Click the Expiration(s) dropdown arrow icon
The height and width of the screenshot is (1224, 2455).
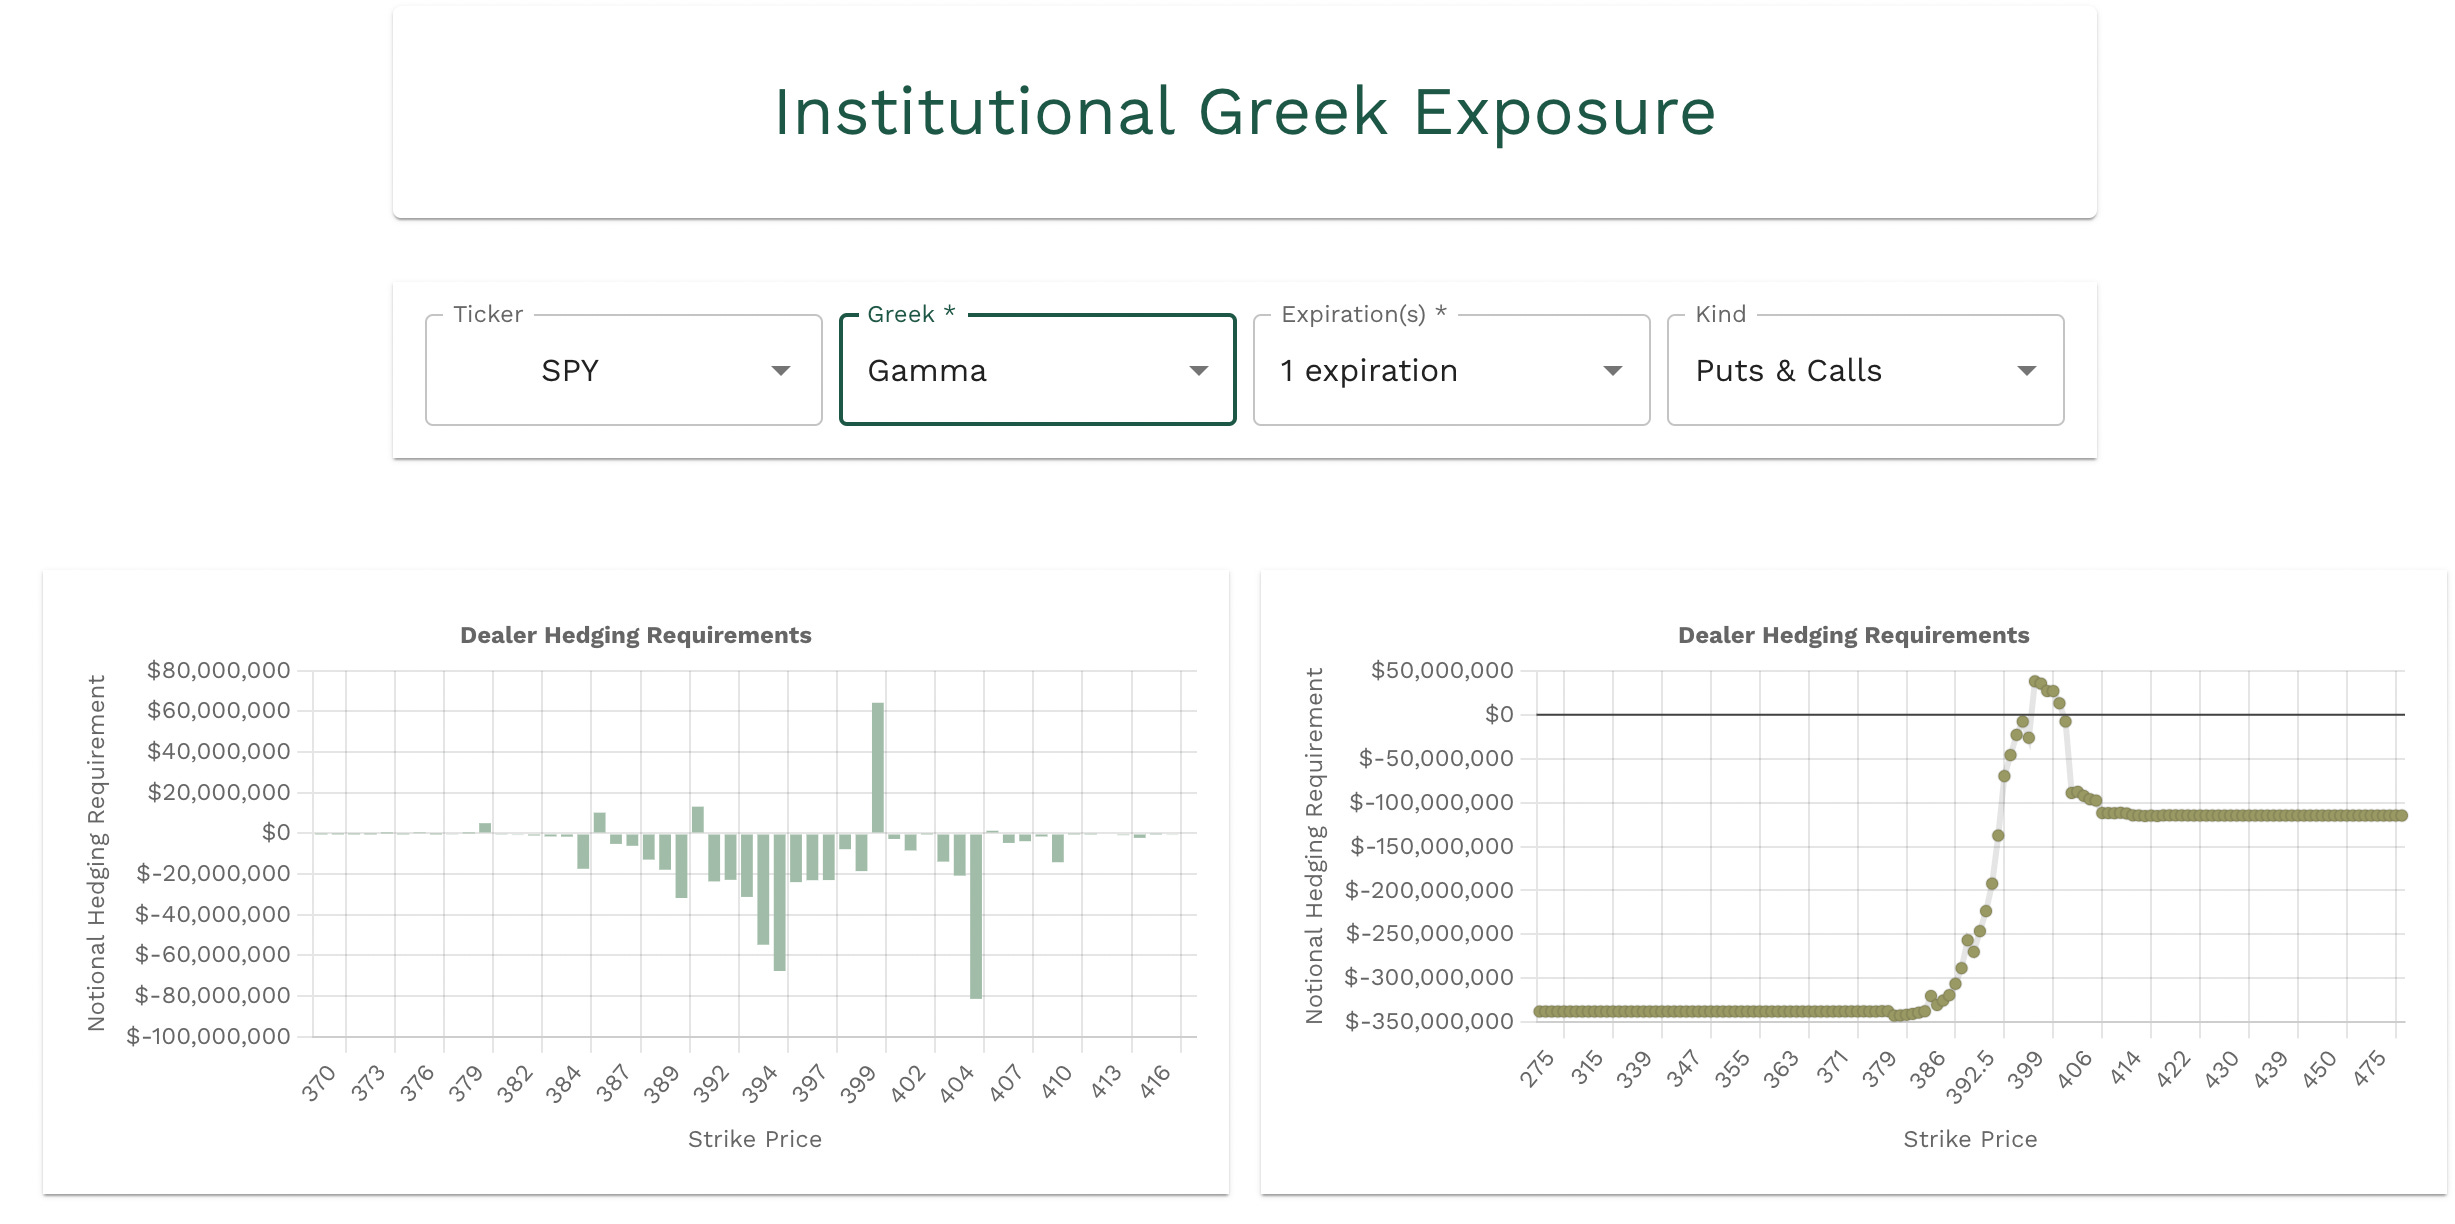click(x=1612, y=371)
